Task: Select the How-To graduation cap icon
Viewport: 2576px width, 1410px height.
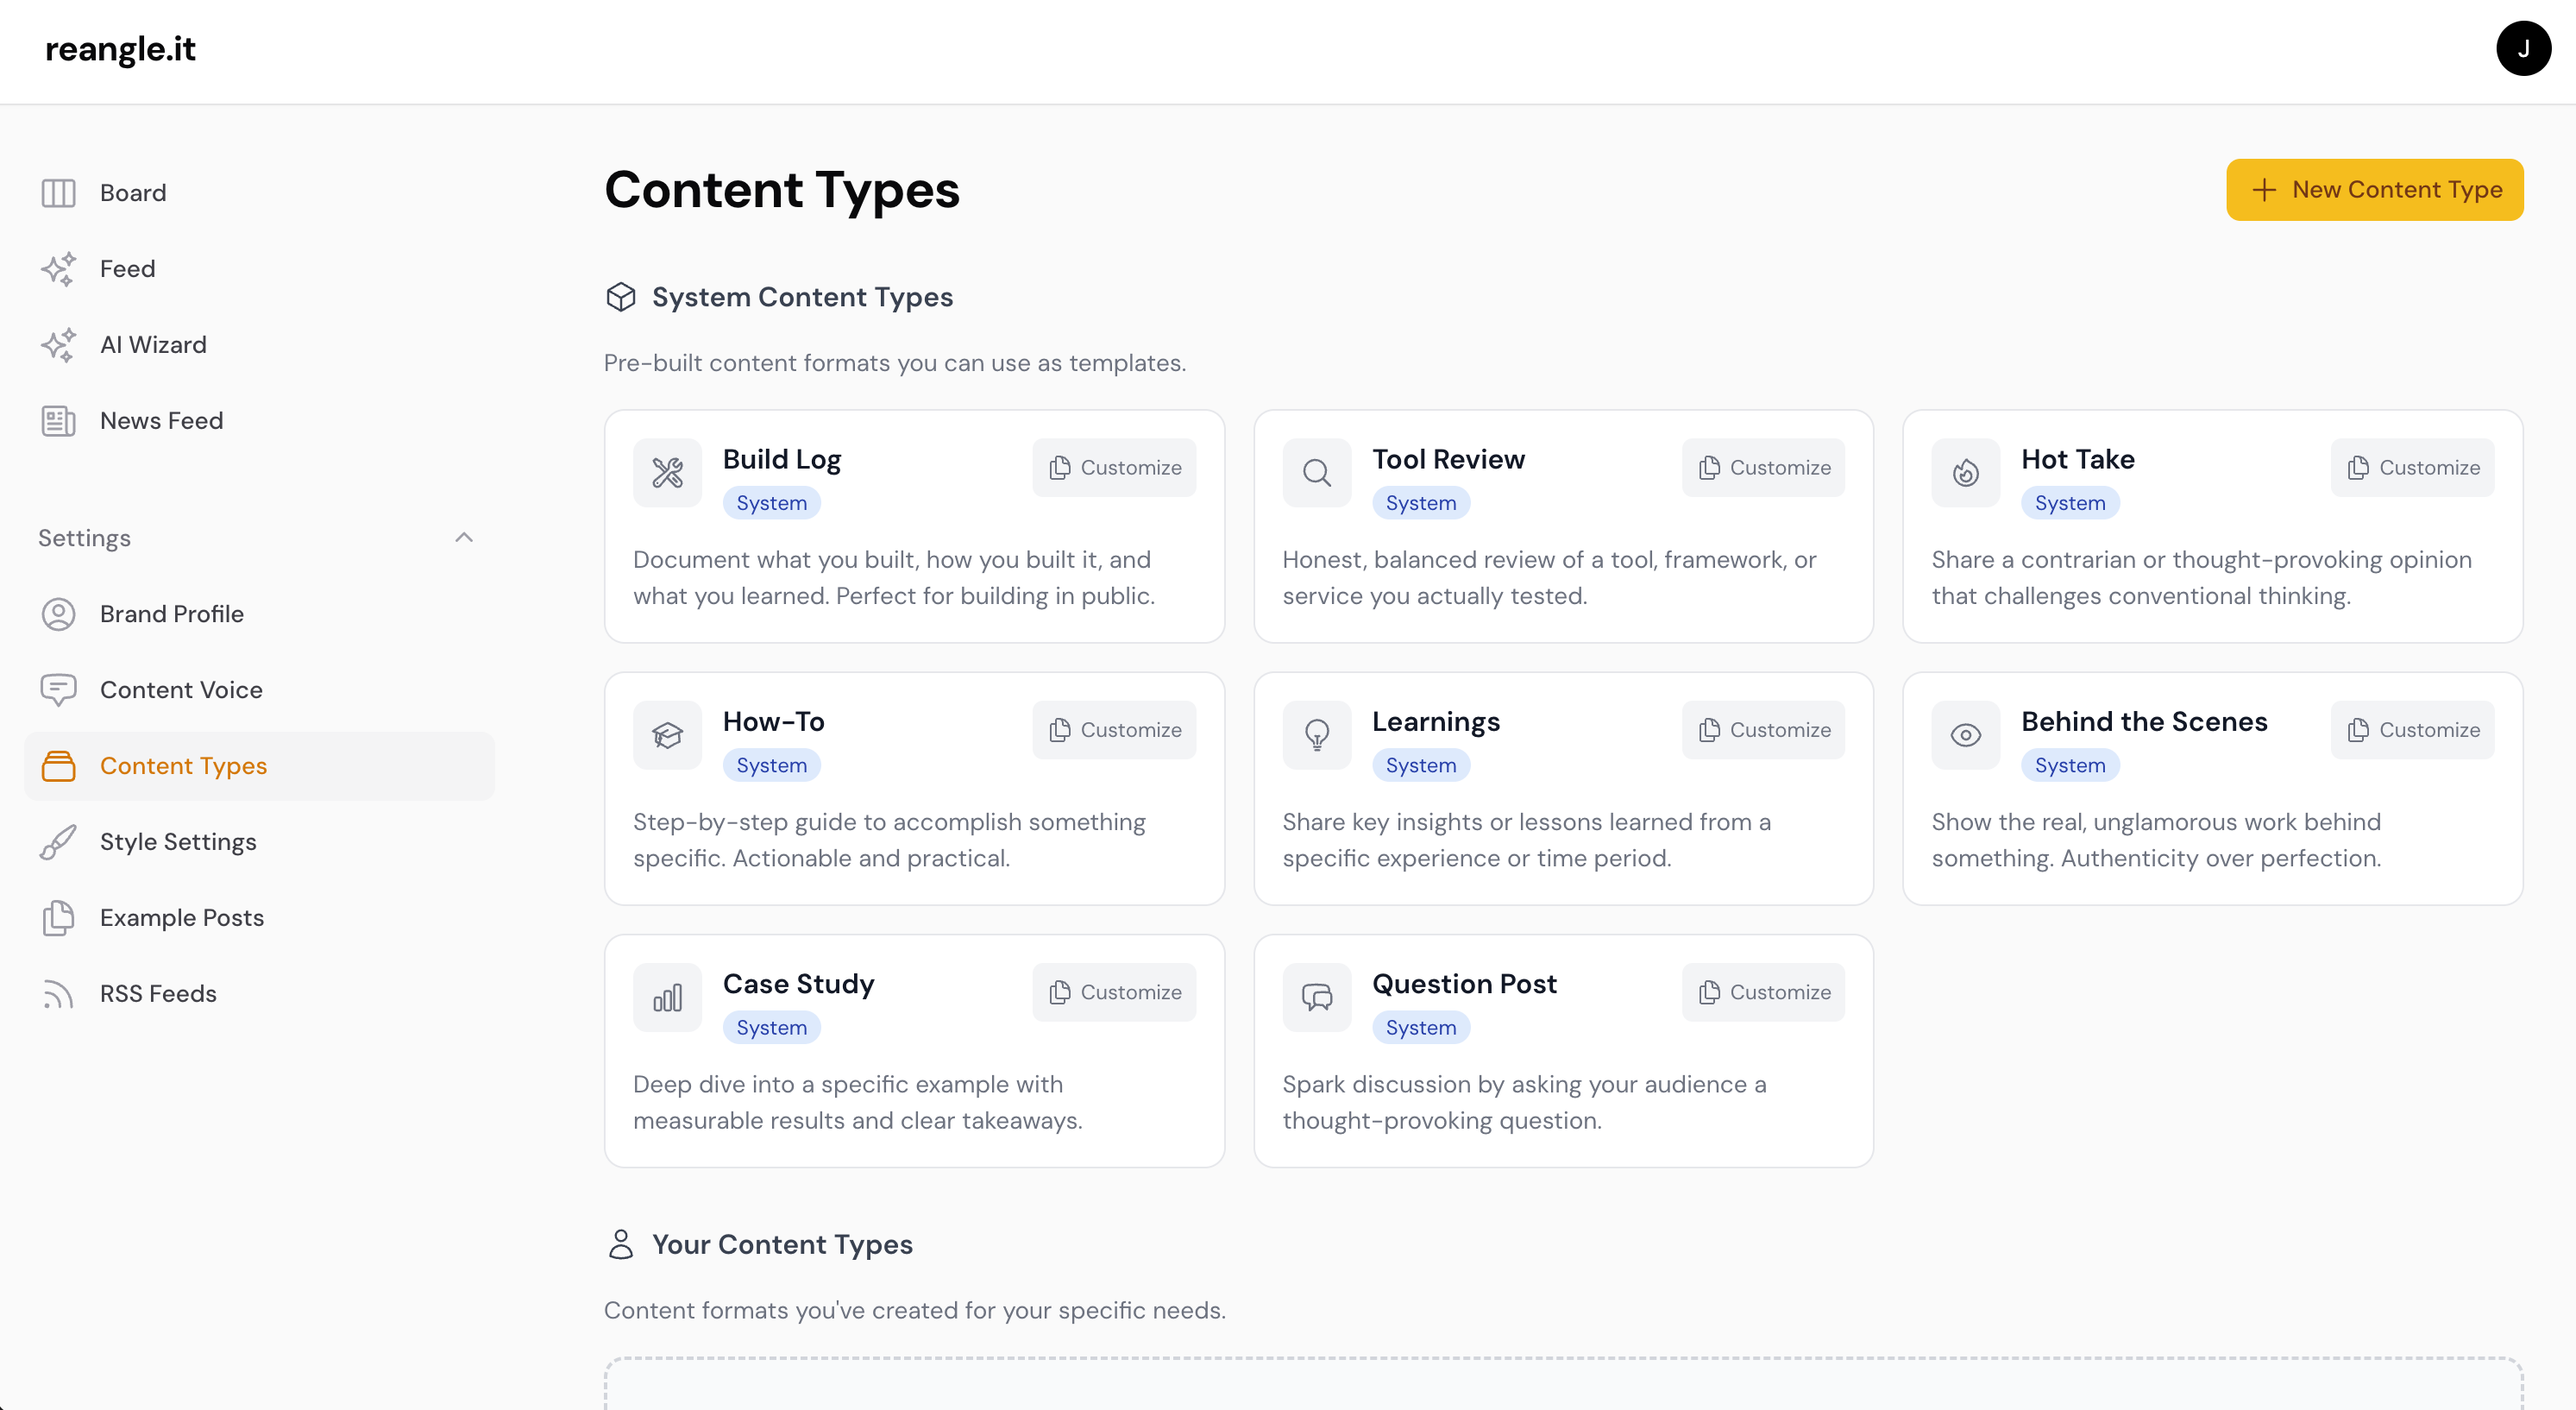Action: click(x=667, y=734)
